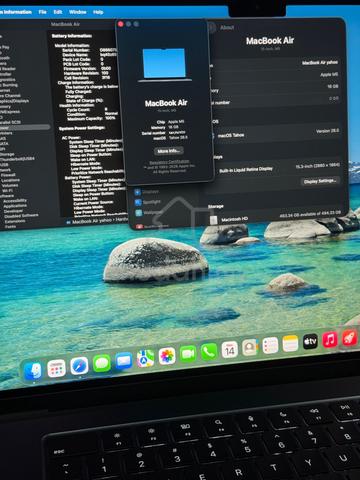The width and height of the screenshot is (360, 480).
Task: Open Contacts app in the Dock
Action: pyautogui.click(x=250, y=347)
